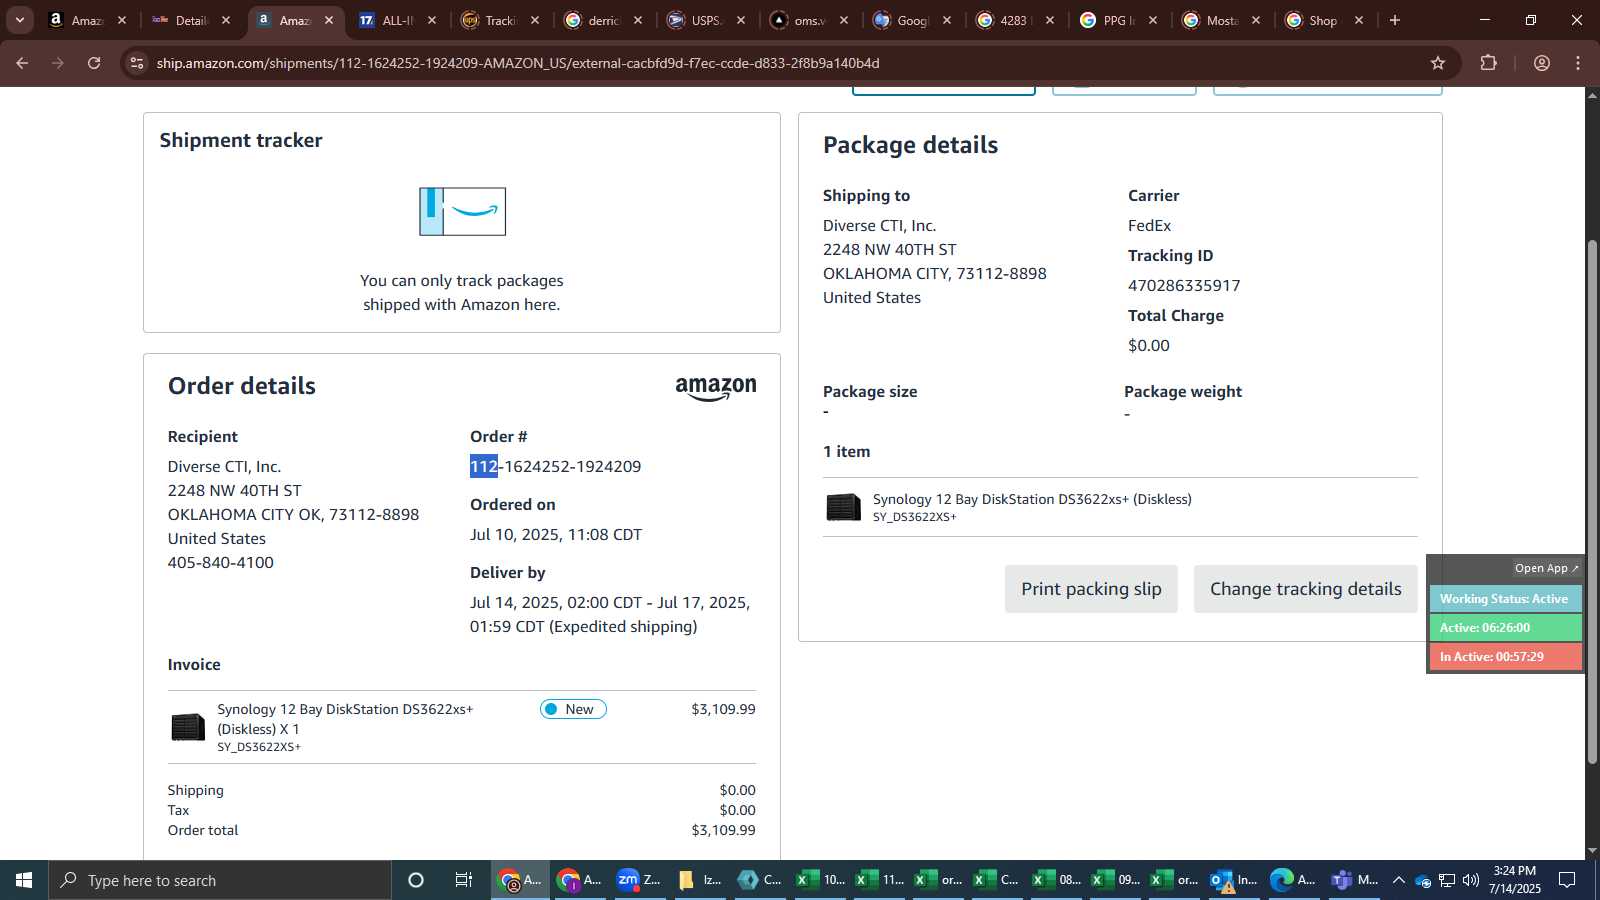Click the volume speaker icon in tray

point(1471,880)
